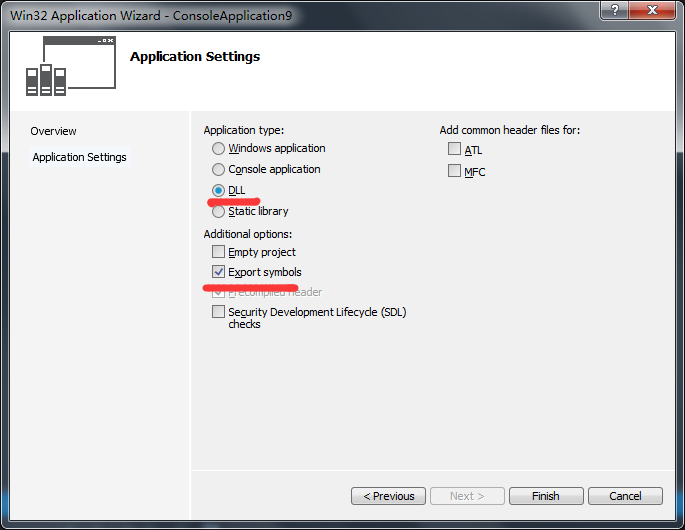Go back with the Previous button

tap(388, 496)
